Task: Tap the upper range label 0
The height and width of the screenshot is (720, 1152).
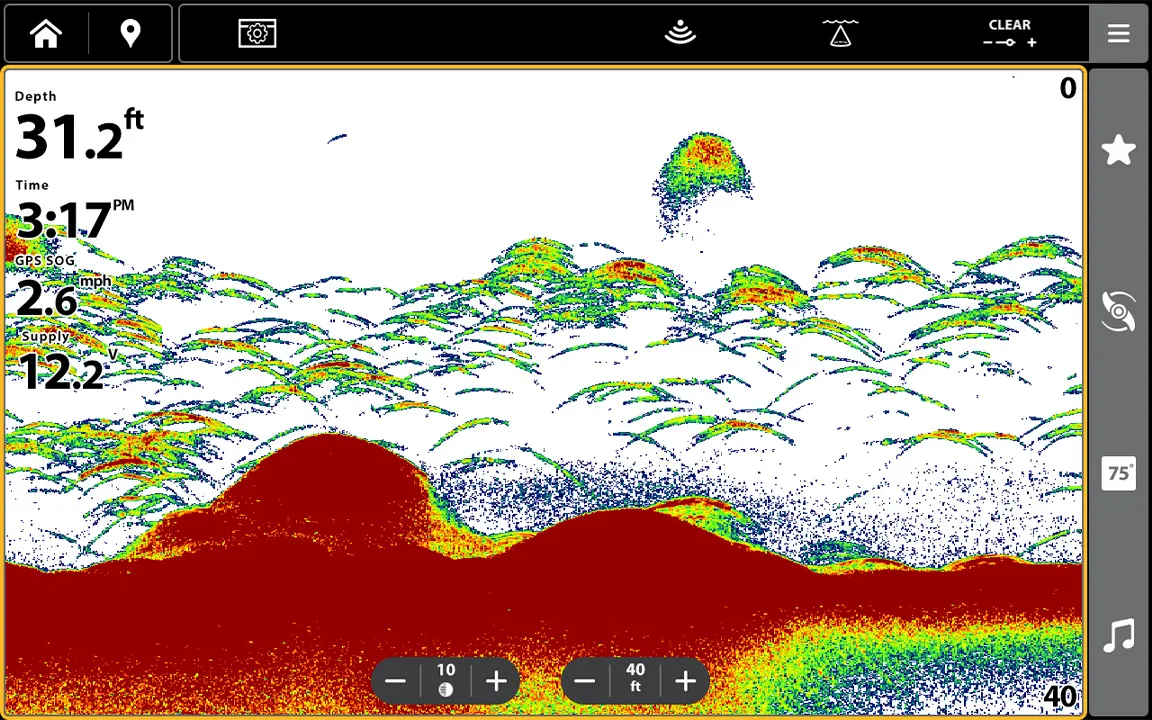Action: (1068, 89)
